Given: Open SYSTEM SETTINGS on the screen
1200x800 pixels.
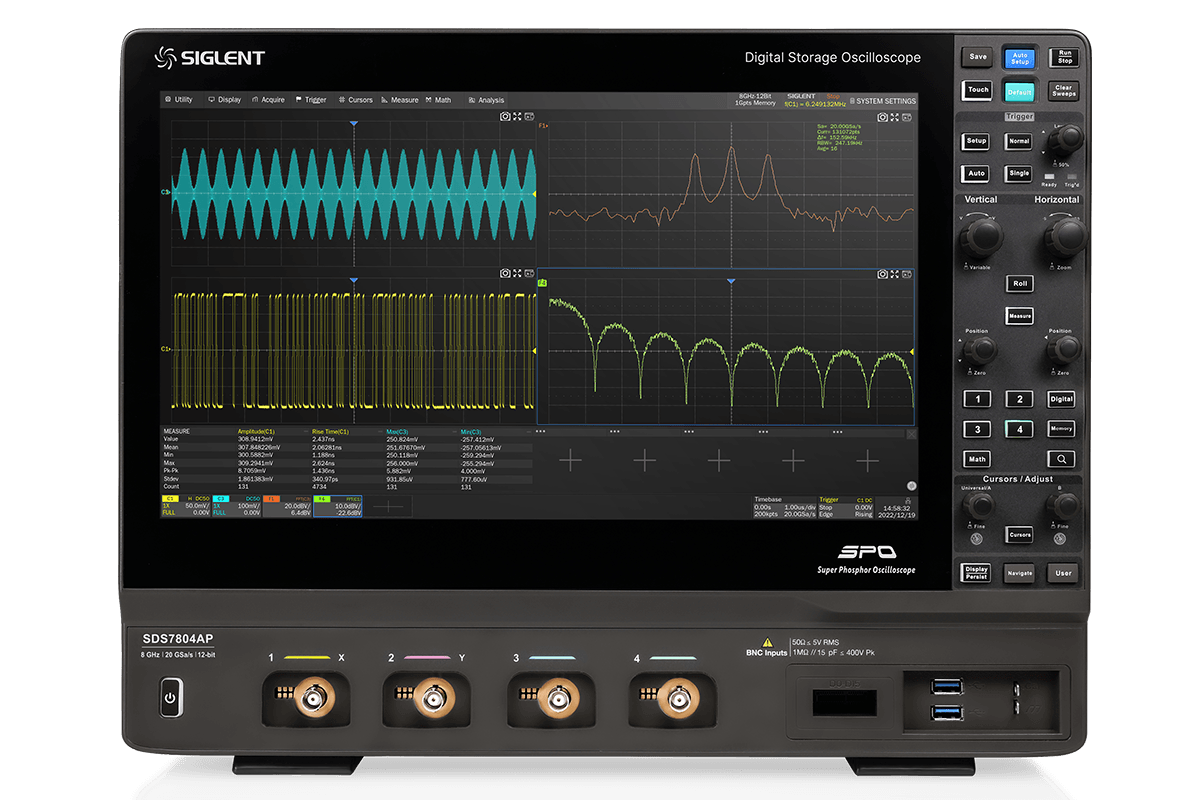Looking at the screenshot, I should 883,101.
